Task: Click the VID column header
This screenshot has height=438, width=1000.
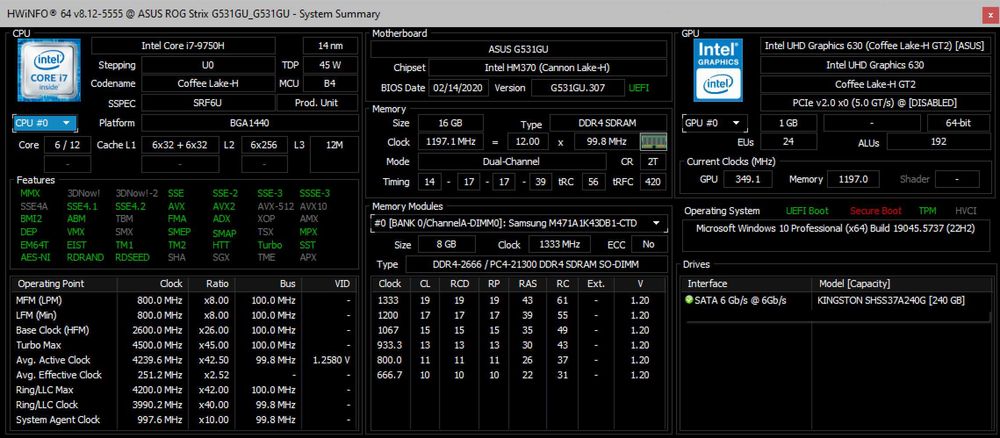Action: click(330, 284)
